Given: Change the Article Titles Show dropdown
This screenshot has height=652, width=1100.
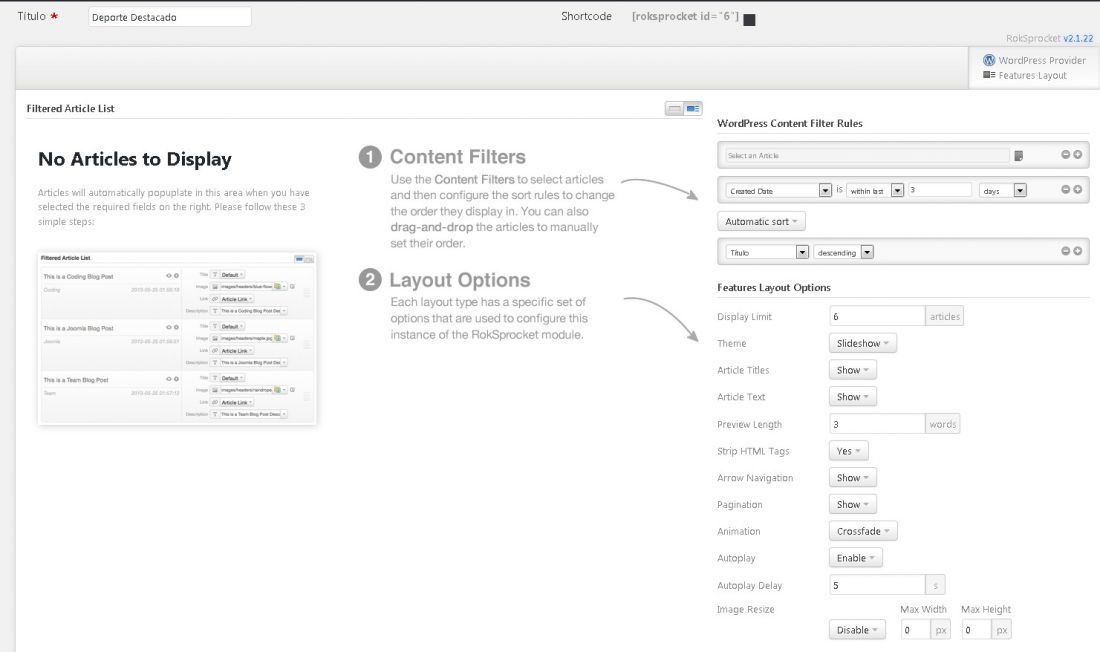Looking at the screenshot, I should coord(852,370).
